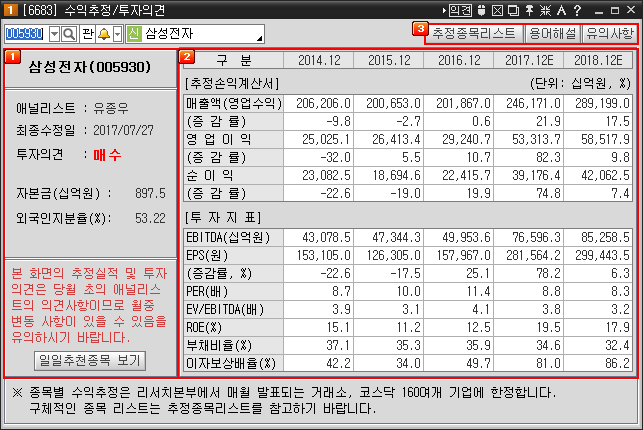Click the corner arrow in stock name box
The image size is (643, 430).
(x=260, y=39)
